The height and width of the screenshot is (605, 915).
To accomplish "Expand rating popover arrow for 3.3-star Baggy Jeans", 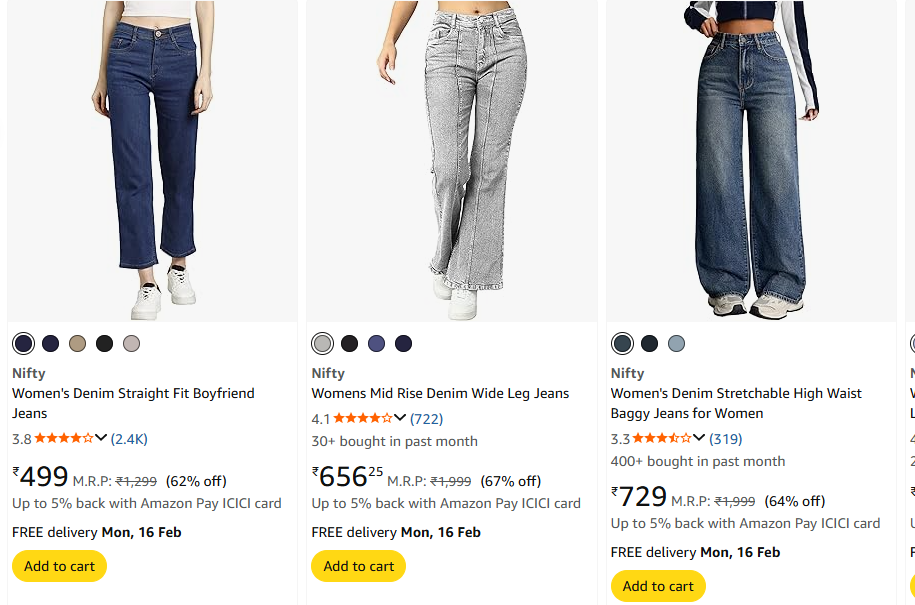I will click(x=699, y=438).
